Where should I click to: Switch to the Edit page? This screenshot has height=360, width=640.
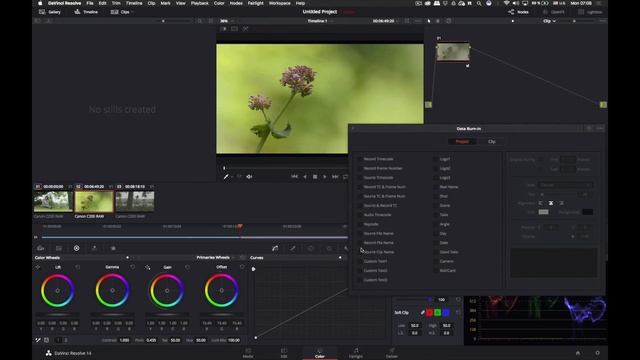tap(284, 353)
